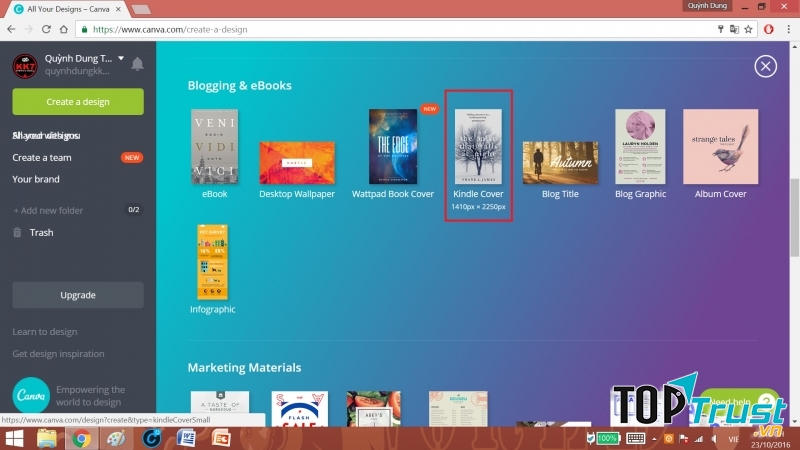Open Your brand in the sidebar
The height and width of the screenshot is (450, 800).
coord(36,180)
